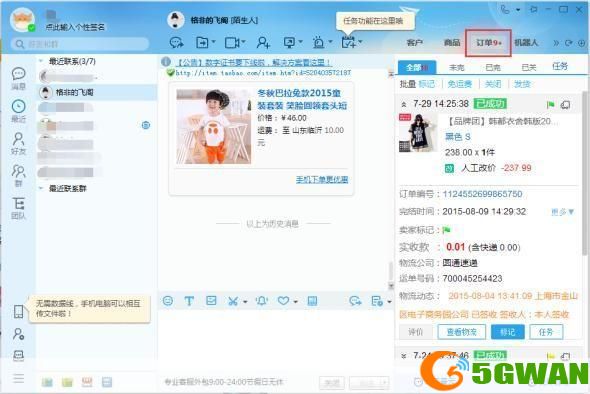Click the contact search input field
The height and width of the screenshot is (394, 590).
coord(80,44)
